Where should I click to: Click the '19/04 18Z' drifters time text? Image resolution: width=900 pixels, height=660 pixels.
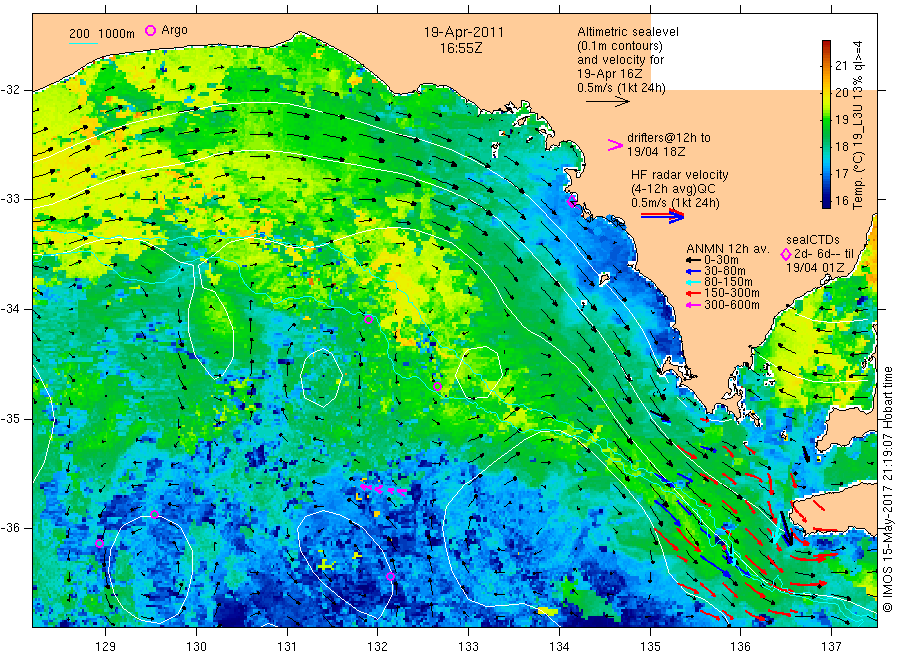pyautogui.click(x=656, y=152)
